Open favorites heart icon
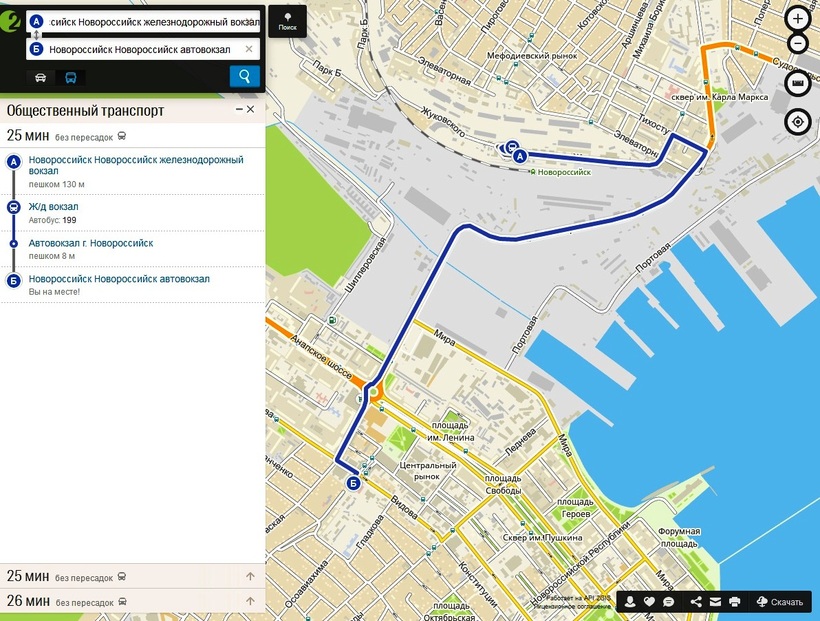Viewport: 820px width, 621px height. (649, 602)
